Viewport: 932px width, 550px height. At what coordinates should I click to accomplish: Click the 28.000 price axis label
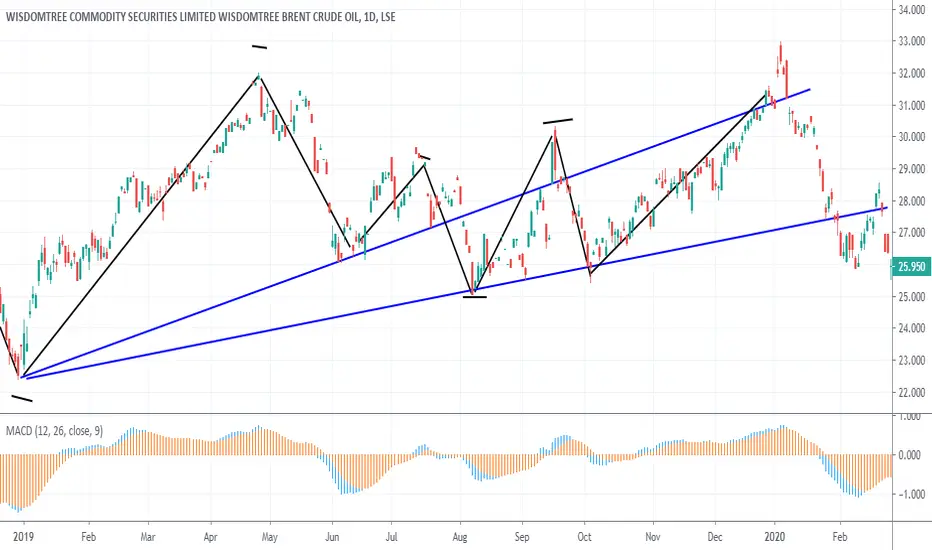(x=912, y=201)
